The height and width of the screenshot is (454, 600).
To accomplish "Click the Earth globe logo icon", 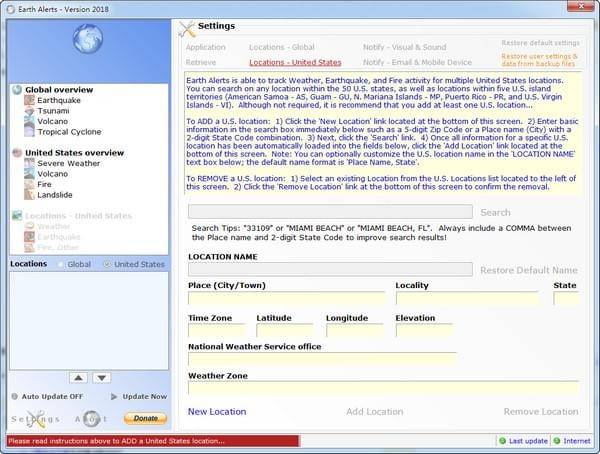I will point(88,40).
